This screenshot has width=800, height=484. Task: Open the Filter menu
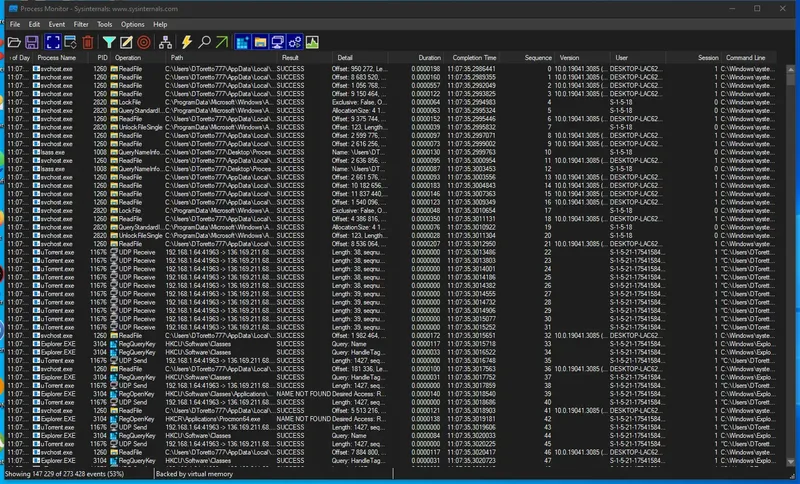pyautogui.click(x=80, y=23)
